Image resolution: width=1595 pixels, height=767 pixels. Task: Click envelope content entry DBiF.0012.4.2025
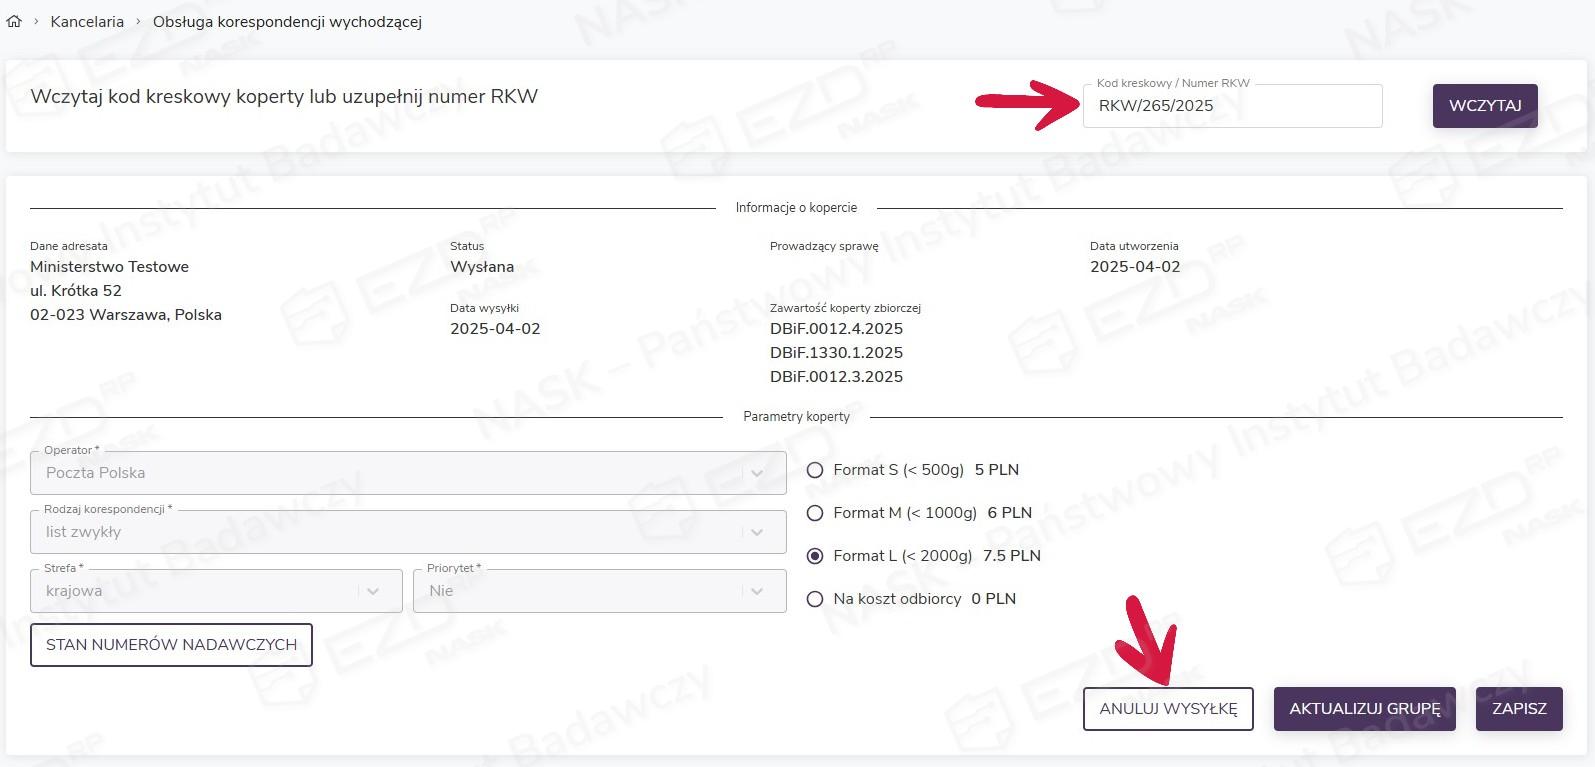click(x=836, y=329)
